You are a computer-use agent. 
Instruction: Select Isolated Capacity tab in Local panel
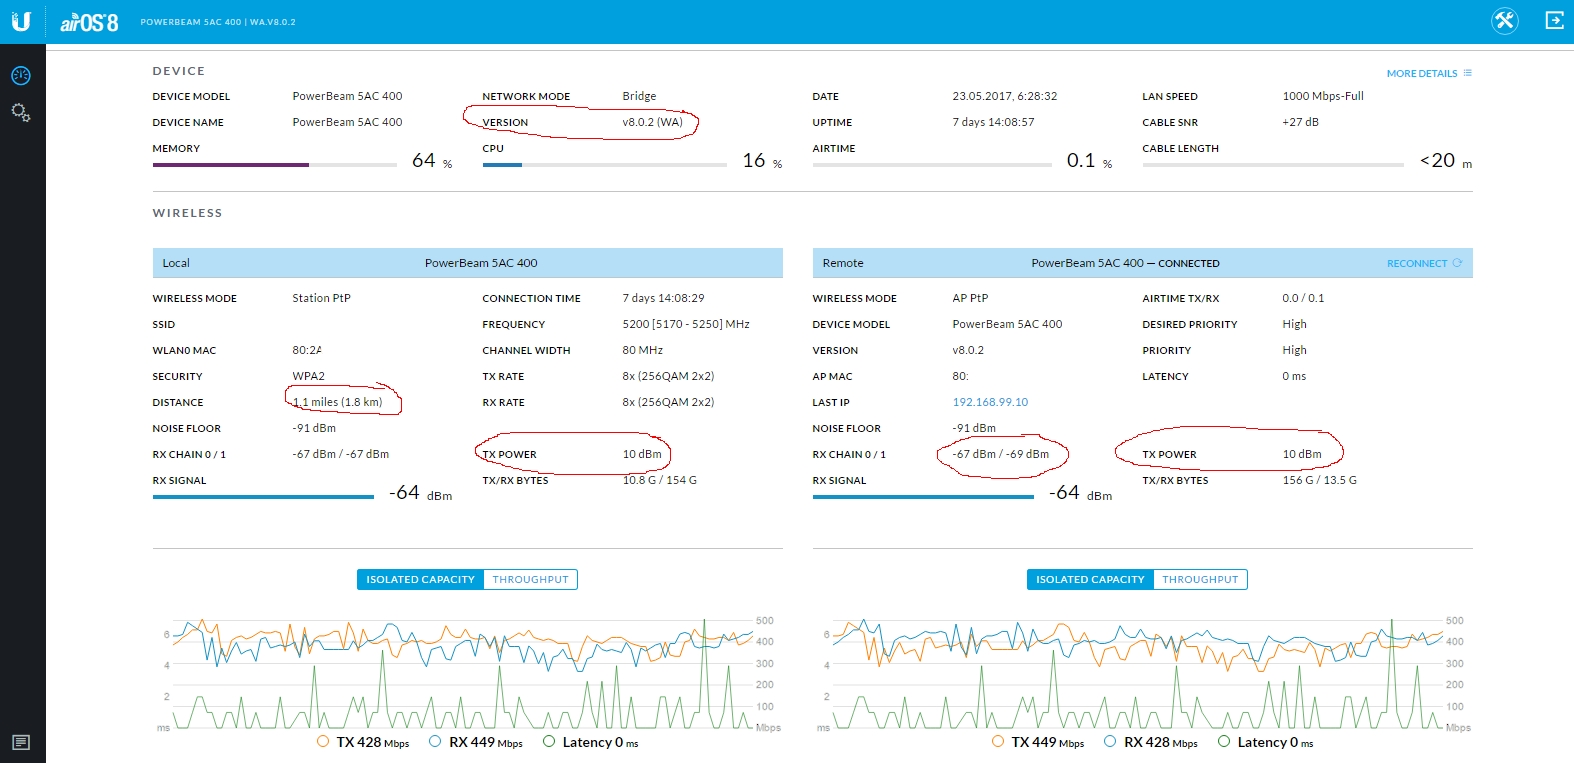tap(420, 579)
